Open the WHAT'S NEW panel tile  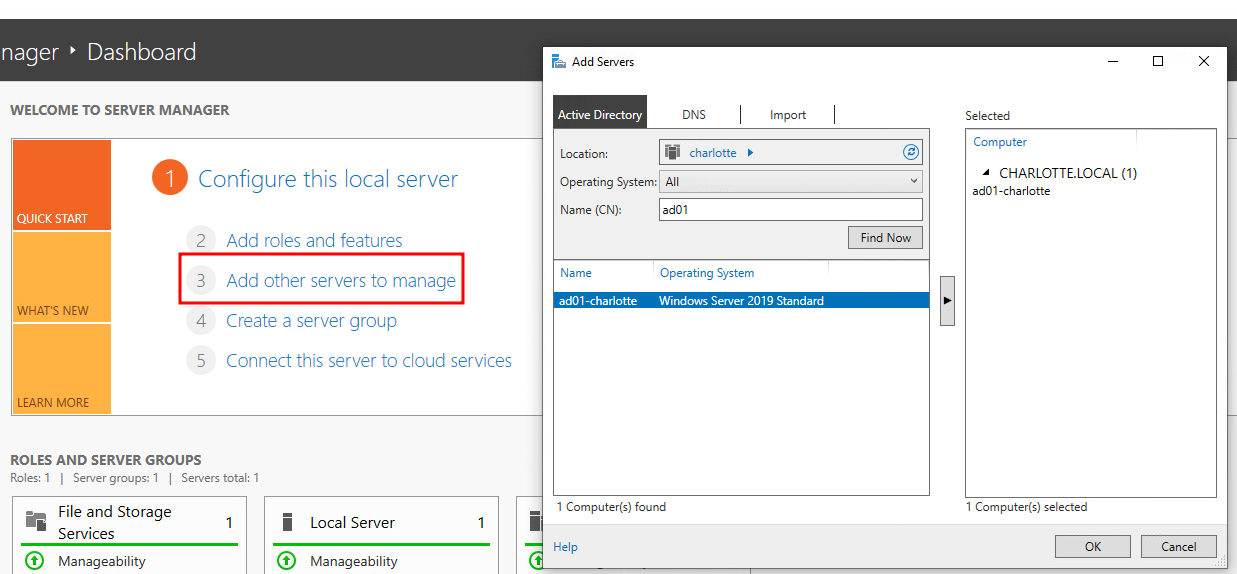click(62, 277)
